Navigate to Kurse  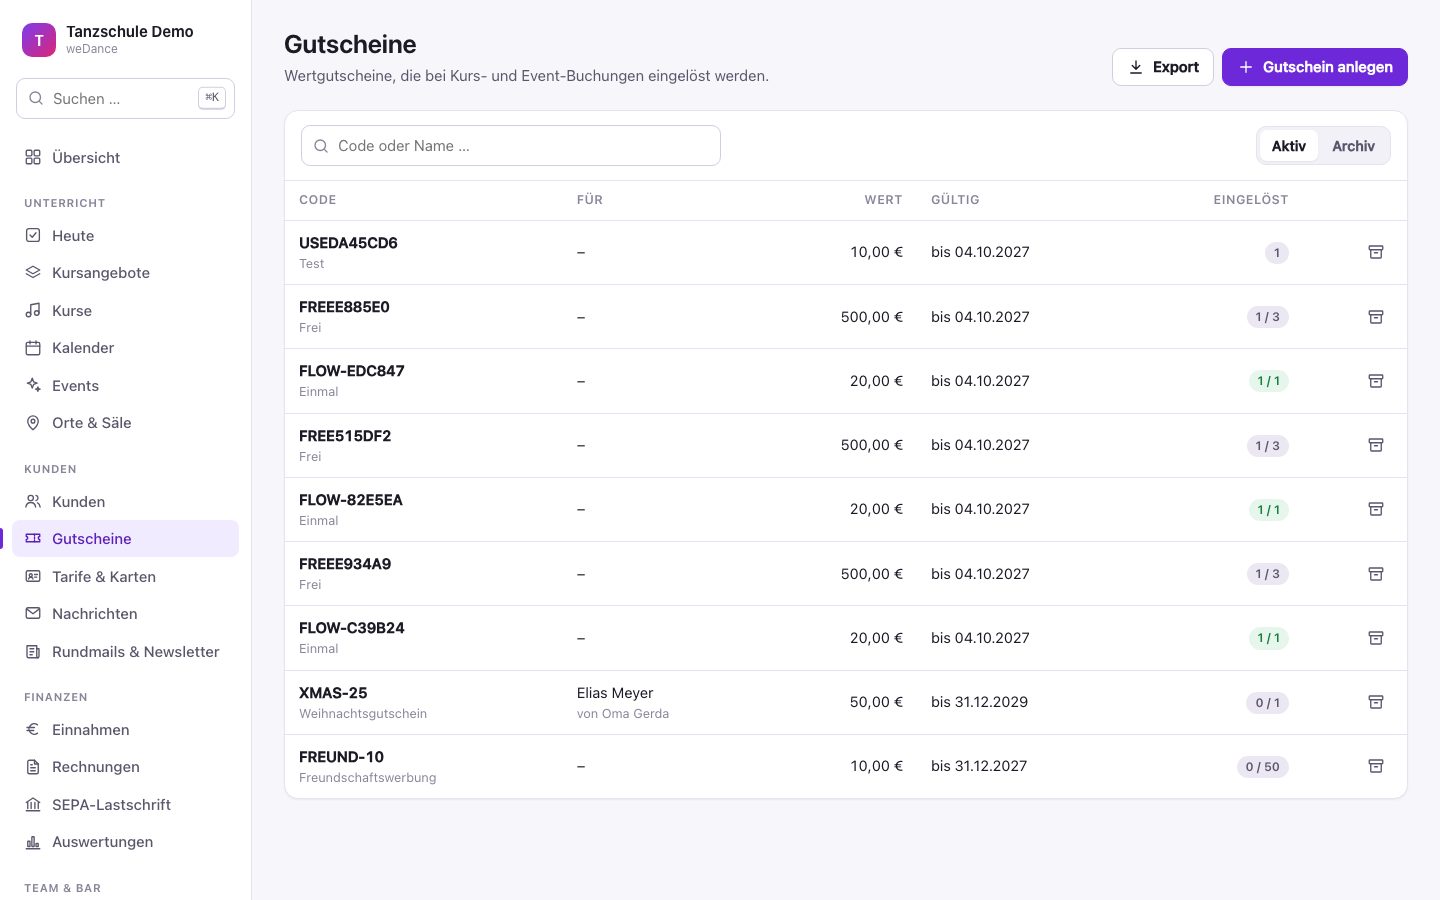point(125,311)
